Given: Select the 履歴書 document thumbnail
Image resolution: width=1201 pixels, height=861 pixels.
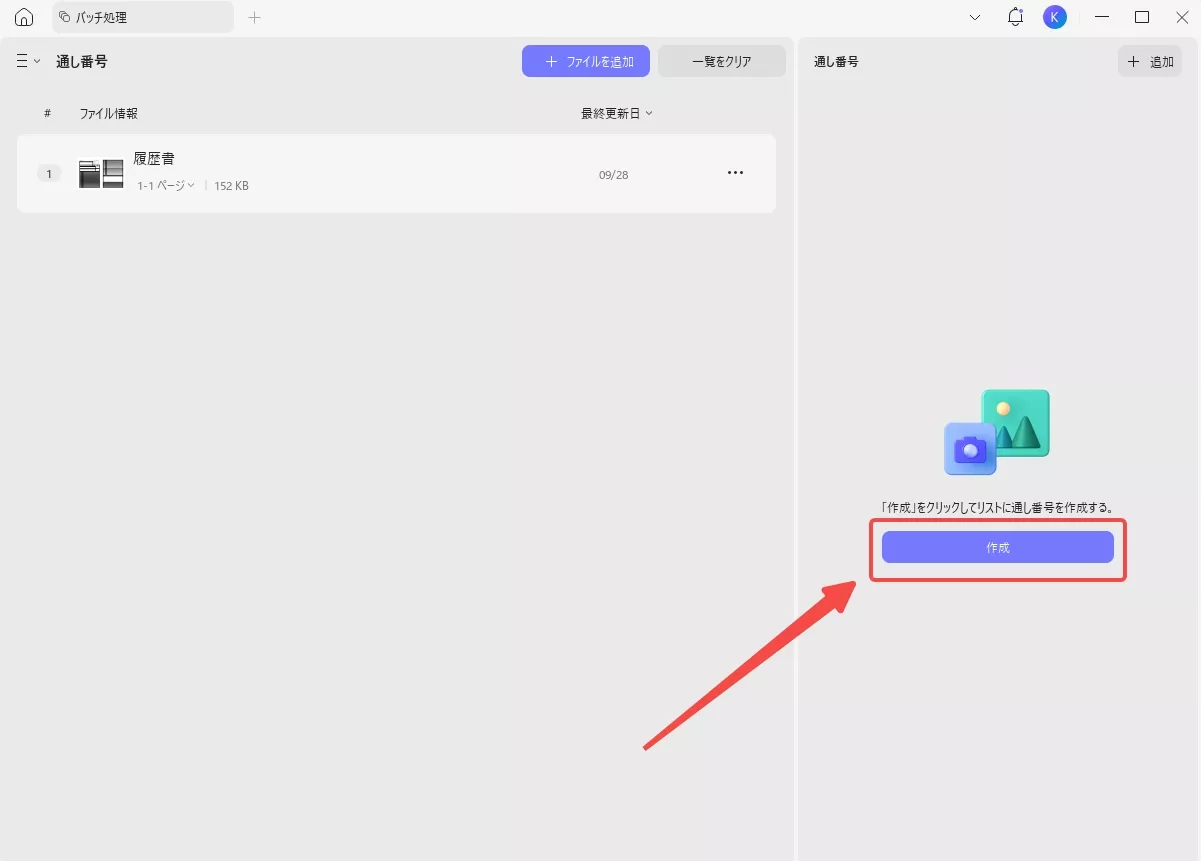Looking at the screenshot, I should (x=100, y=173).
